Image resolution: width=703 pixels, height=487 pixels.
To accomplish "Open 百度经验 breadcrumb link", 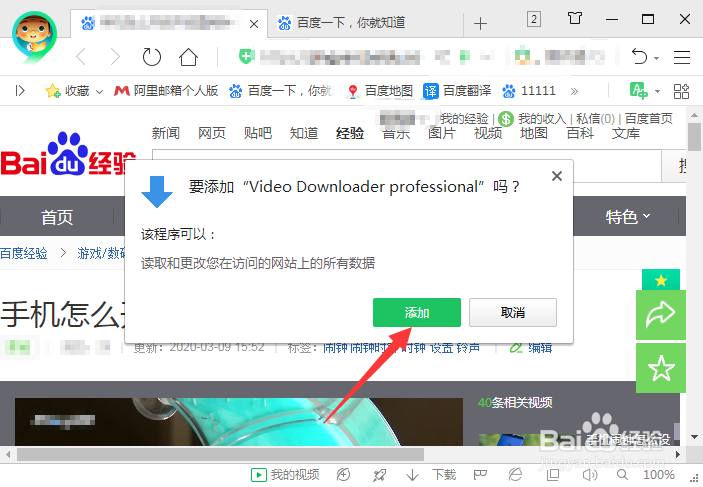I will (24, 253).
